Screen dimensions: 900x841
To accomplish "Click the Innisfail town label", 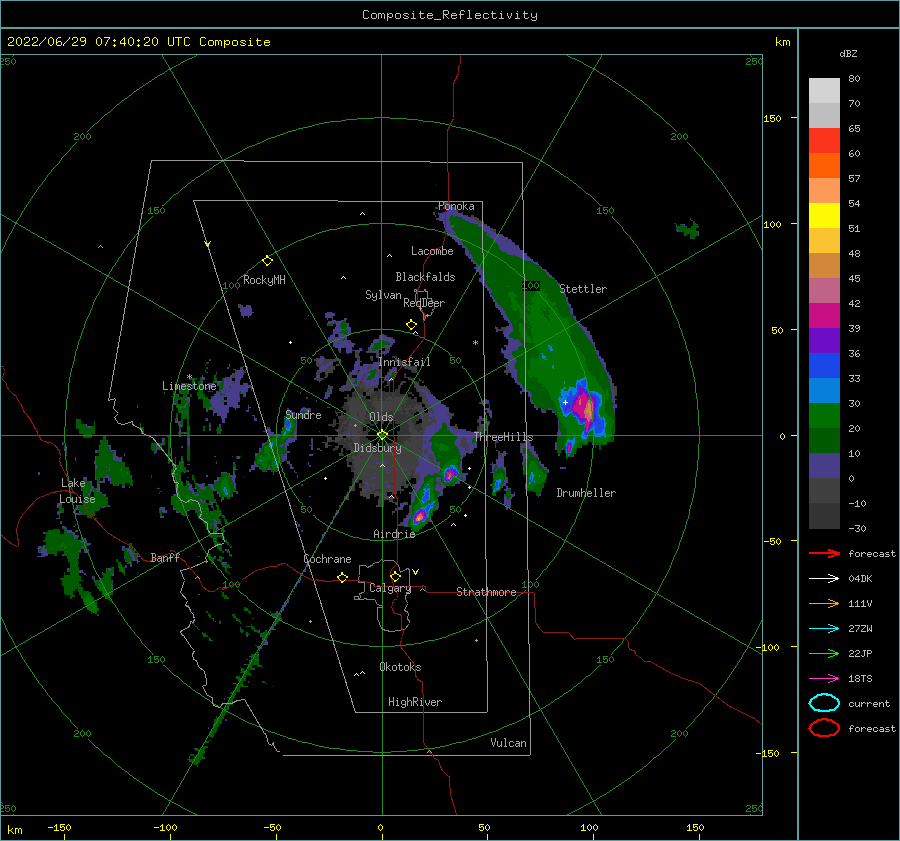I will (x=404, y=362).
